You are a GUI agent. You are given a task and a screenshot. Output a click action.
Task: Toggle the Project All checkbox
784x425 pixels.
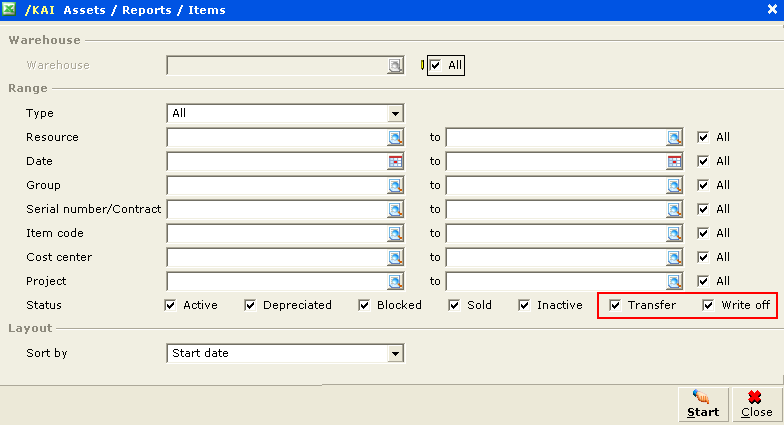tap(703, 281)
